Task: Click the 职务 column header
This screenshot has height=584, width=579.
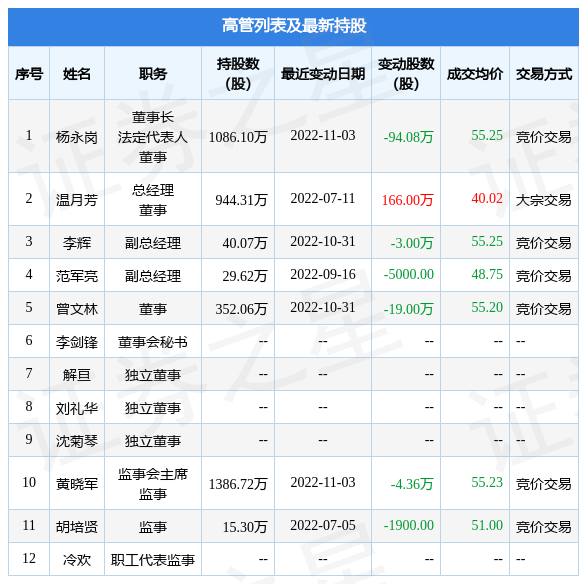Action: coord(153,74)
